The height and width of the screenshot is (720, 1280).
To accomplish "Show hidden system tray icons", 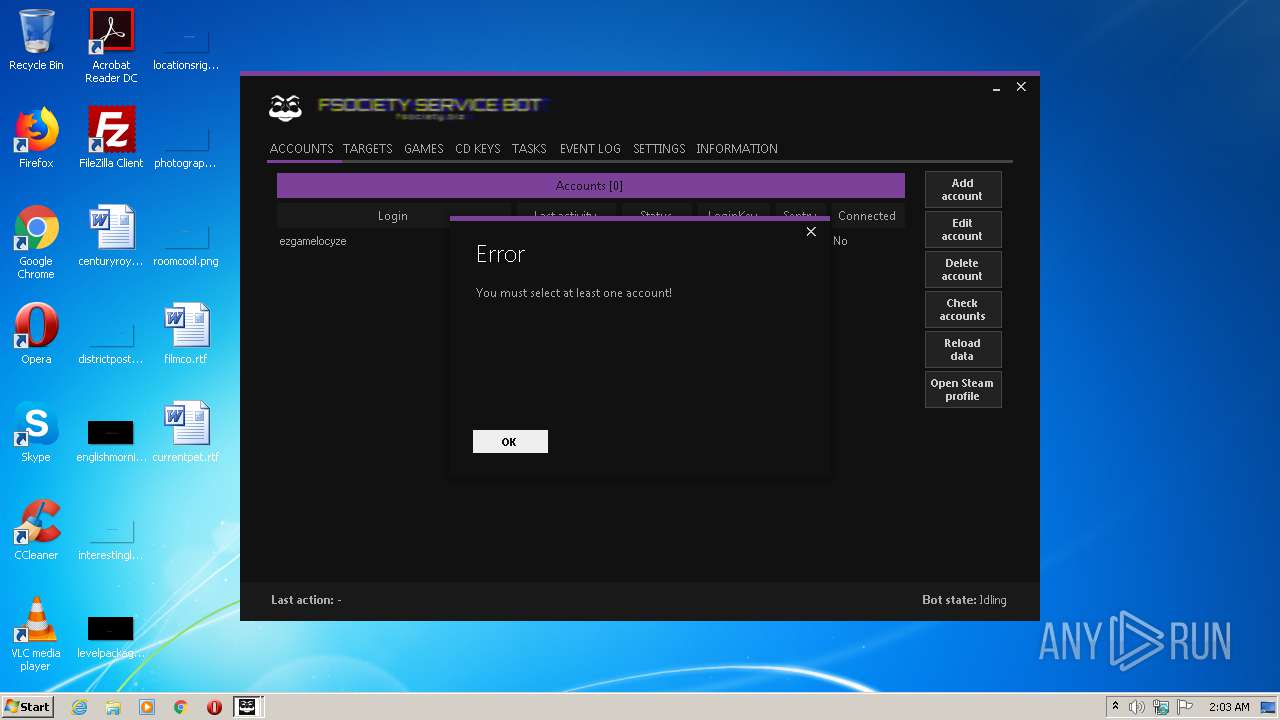I will (x=1115, y=707).
